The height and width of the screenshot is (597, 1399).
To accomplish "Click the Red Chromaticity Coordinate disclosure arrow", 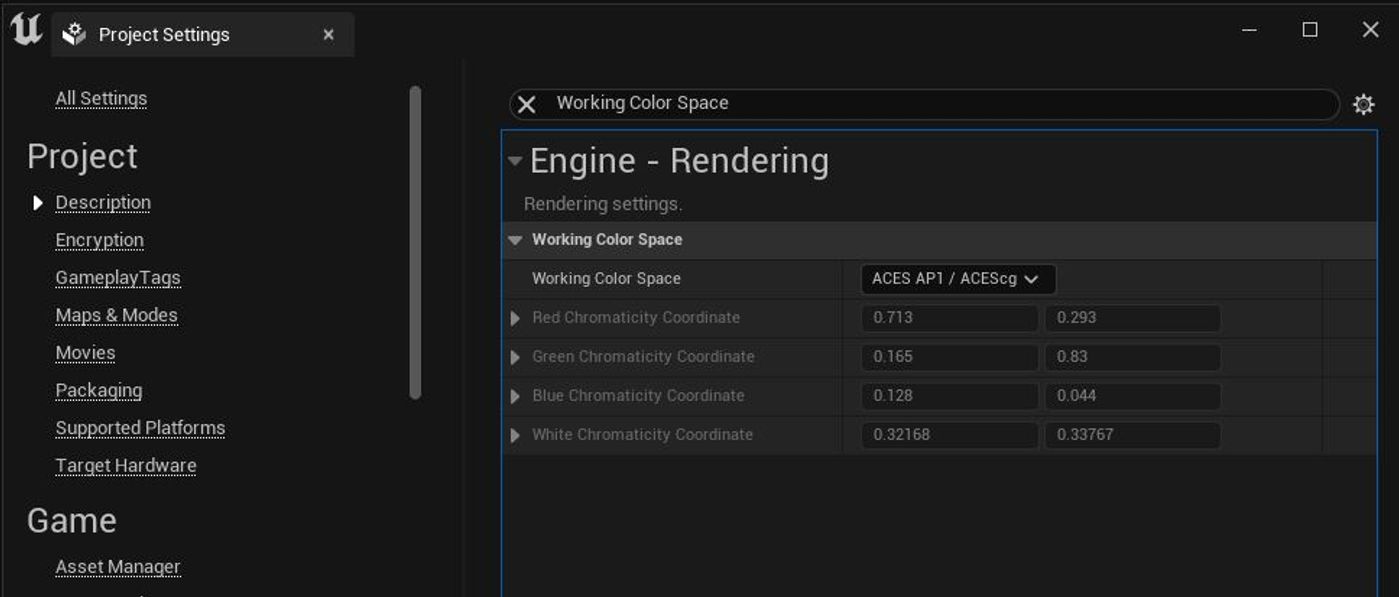I will pos(515,317).
